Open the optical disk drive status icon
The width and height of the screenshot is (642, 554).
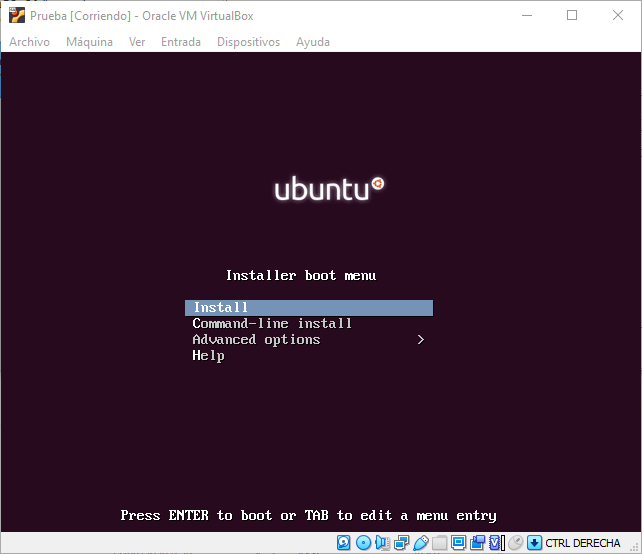(363, 543)
